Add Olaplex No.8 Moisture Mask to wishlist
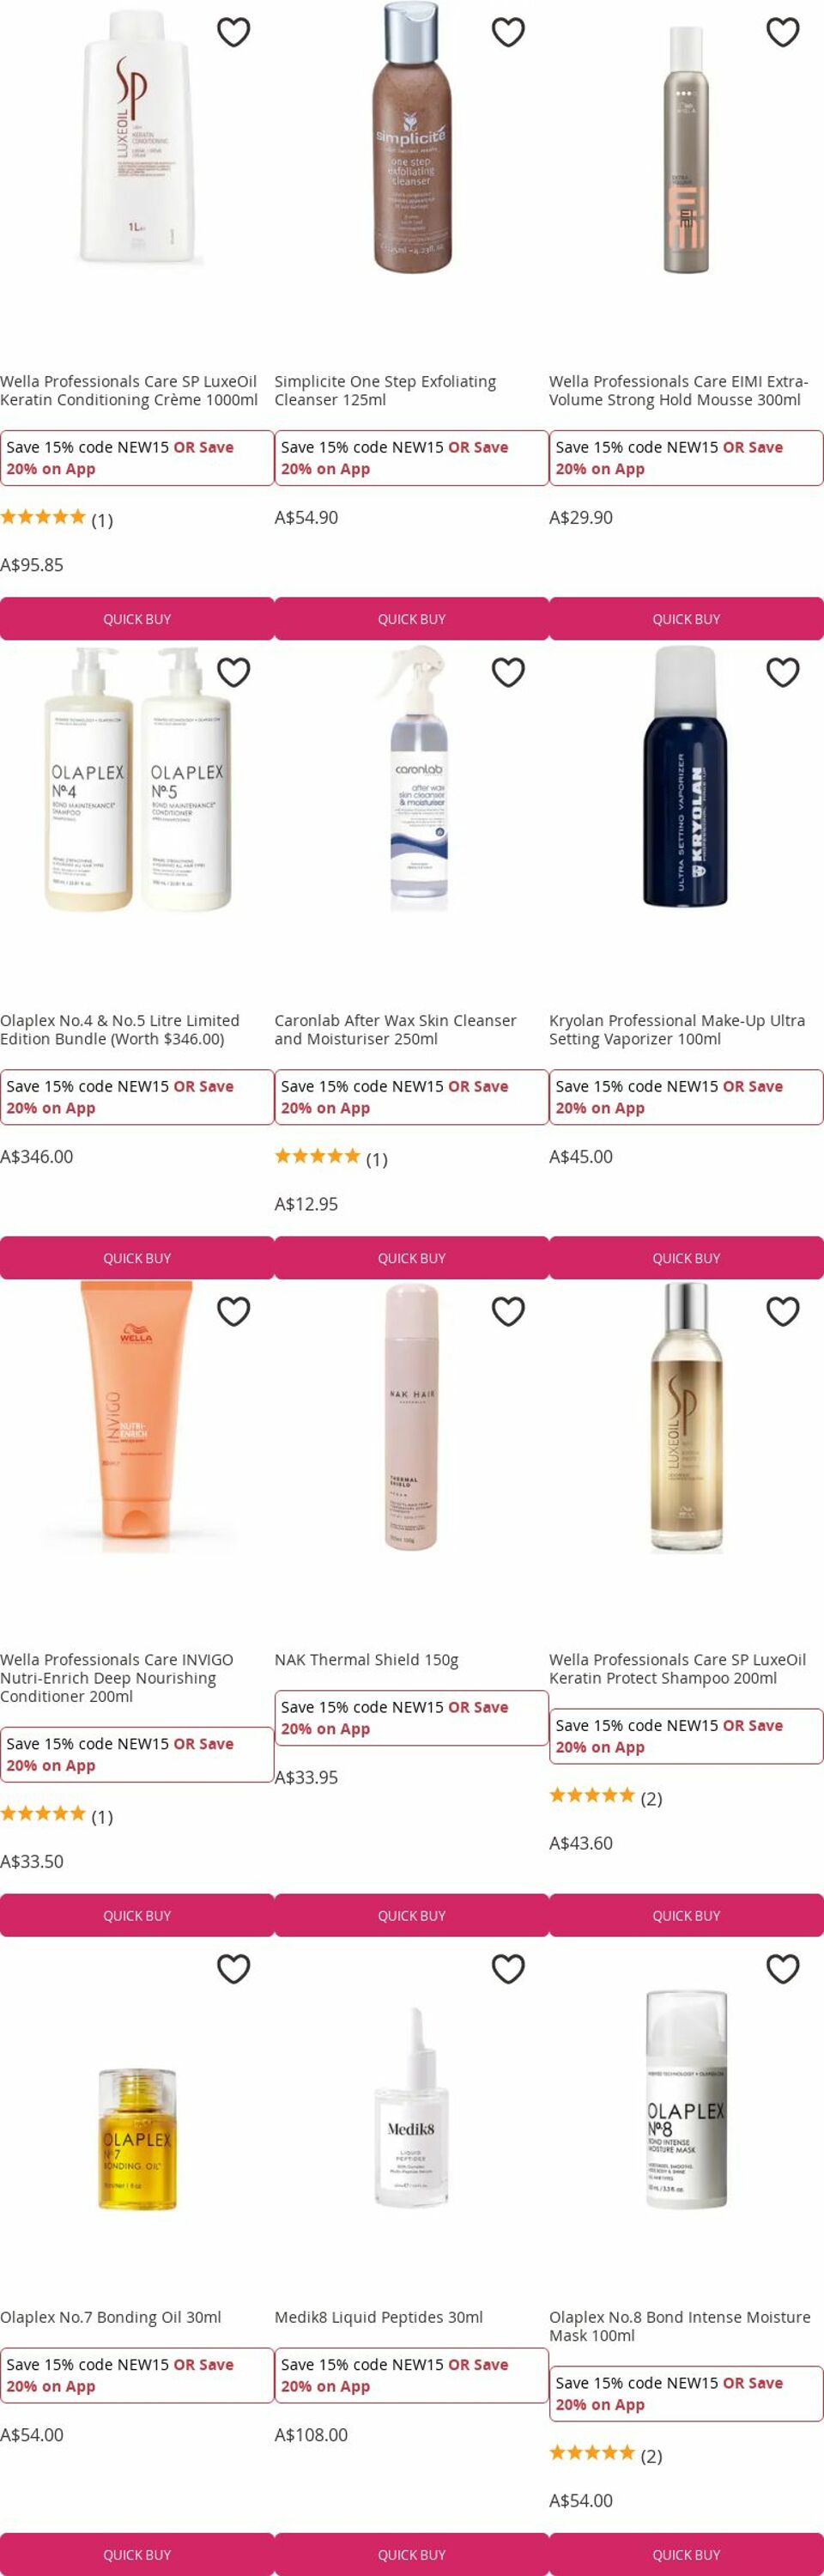The image size is (824, 2576). 782,1968
